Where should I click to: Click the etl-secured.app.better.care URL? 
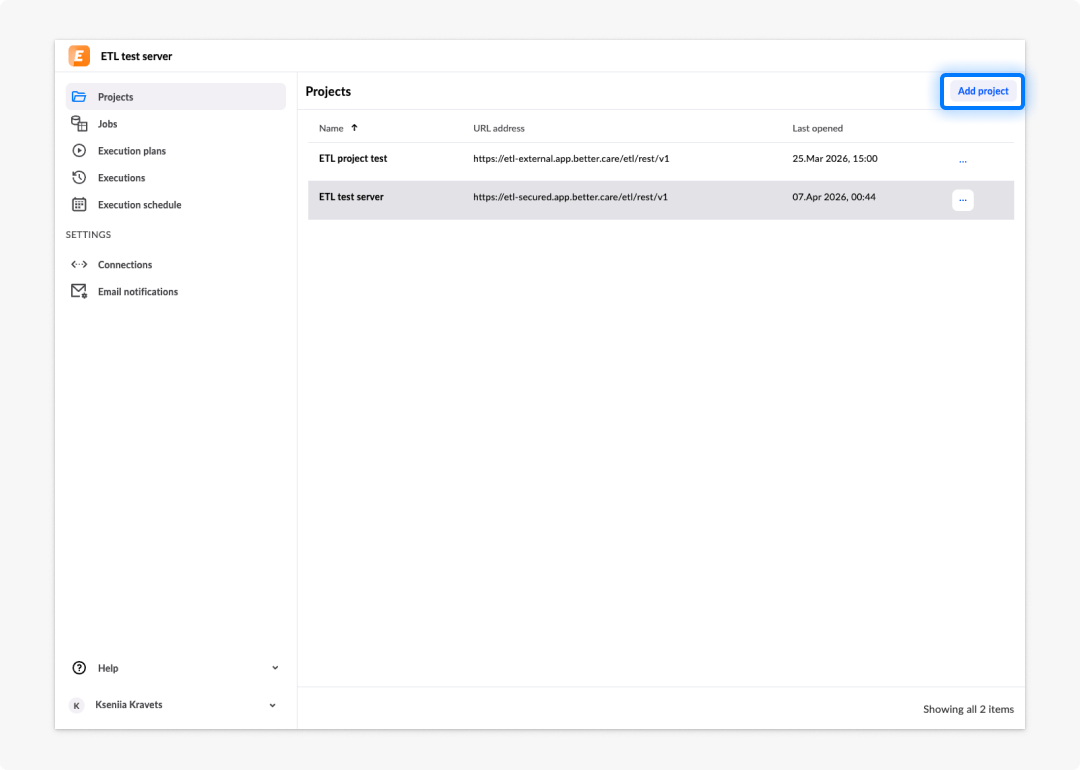570,197
